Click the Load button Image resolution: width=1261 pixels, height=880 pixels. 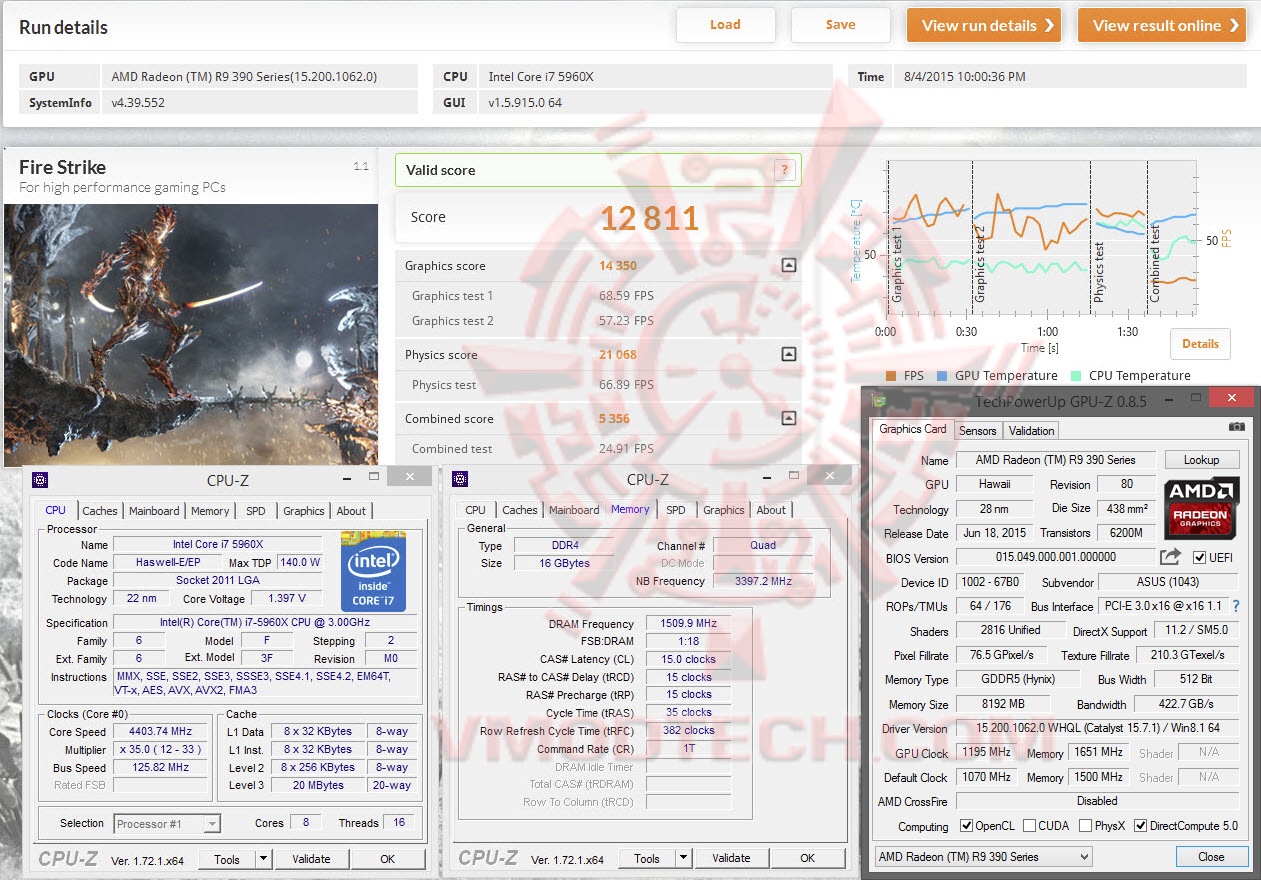coord(725,25)
